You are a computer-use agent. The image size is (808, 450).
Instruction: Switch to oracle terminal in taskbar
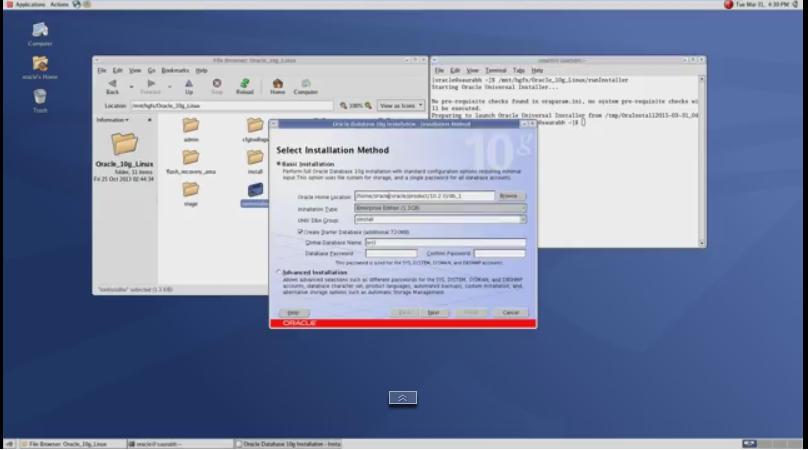click(x=179, y=444)
